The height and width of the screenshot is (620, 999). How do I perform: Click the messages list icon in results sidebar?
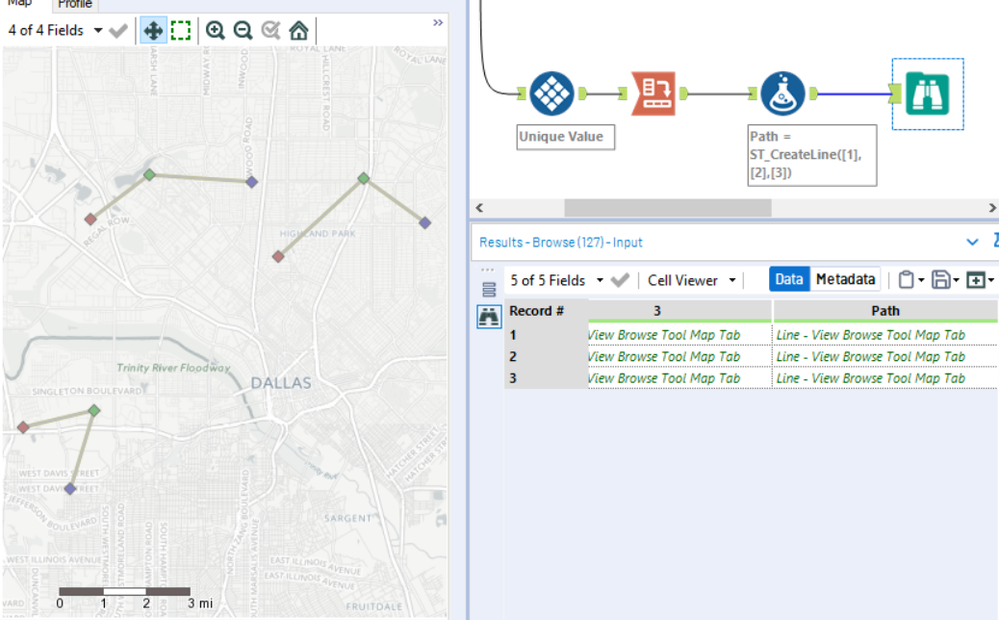[x=489, y=290]
